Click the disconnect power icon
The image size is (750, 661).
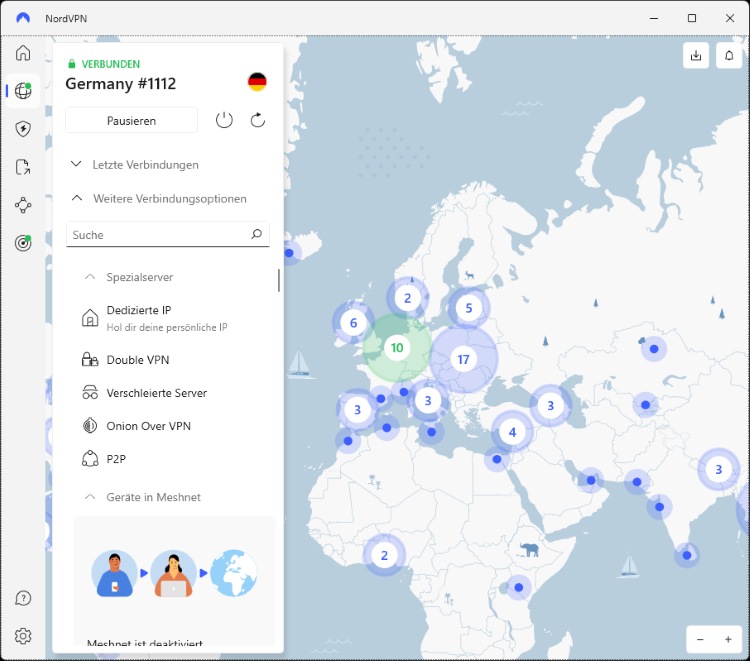pyautogui.click(x=224, y=120)
